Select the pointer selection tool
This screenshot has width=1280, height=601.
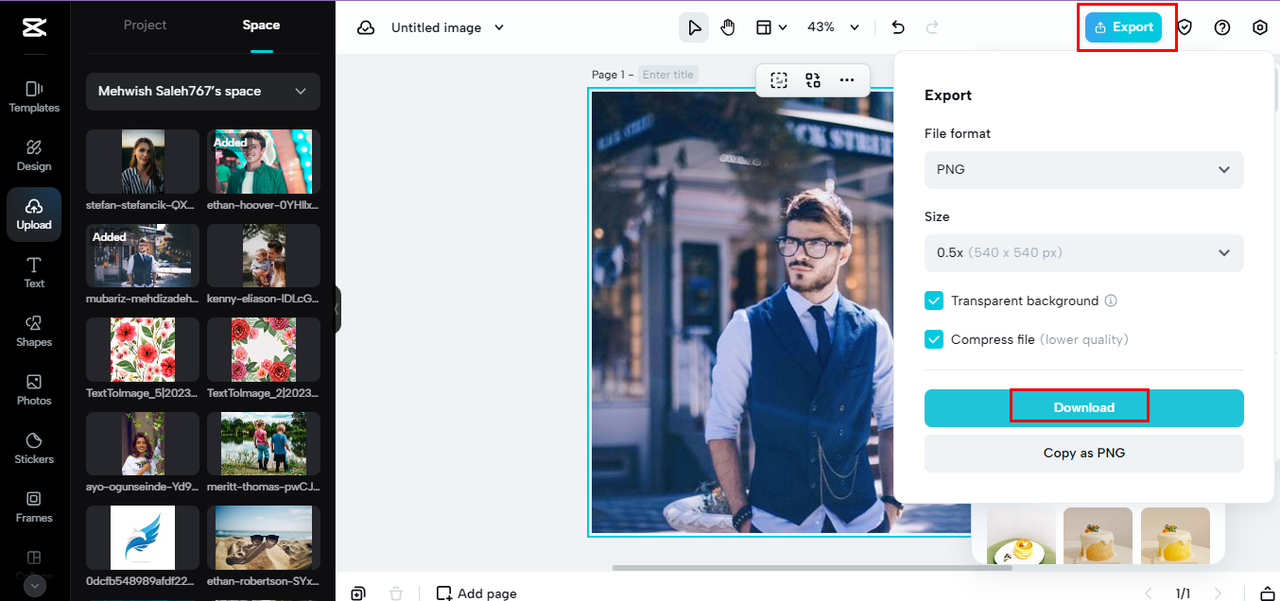[x=693, y=27]
